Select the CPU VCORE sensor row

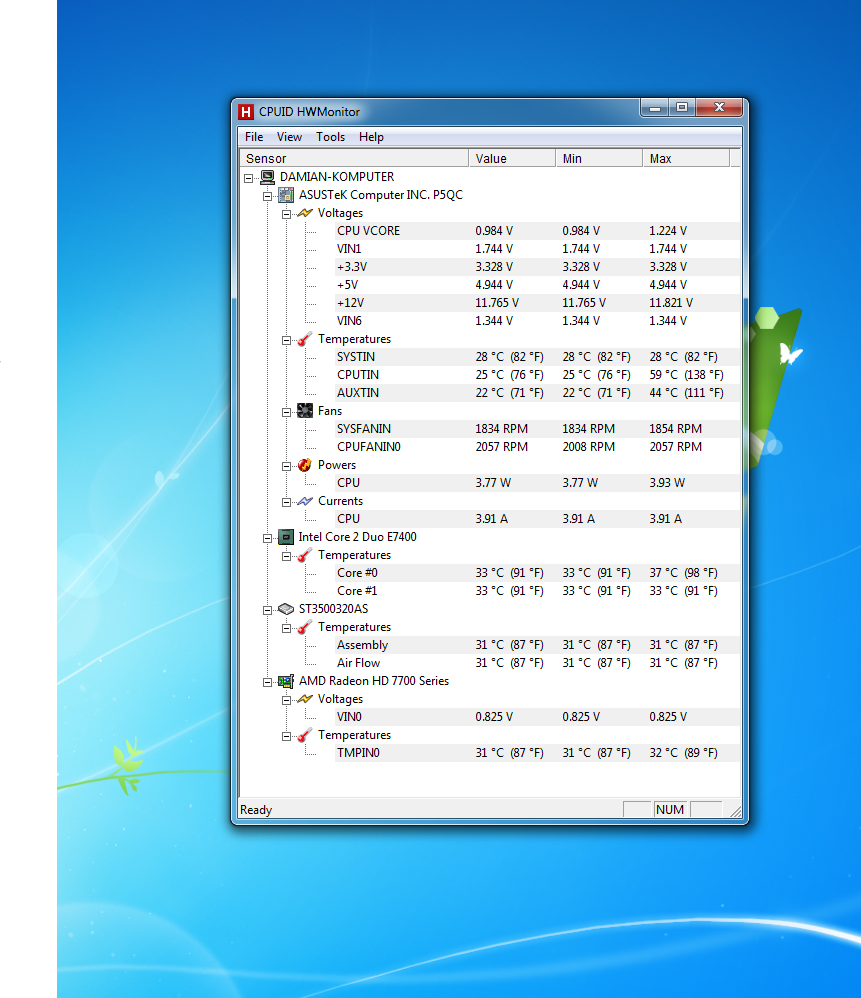pyautogui.click(x=368, y=231)
